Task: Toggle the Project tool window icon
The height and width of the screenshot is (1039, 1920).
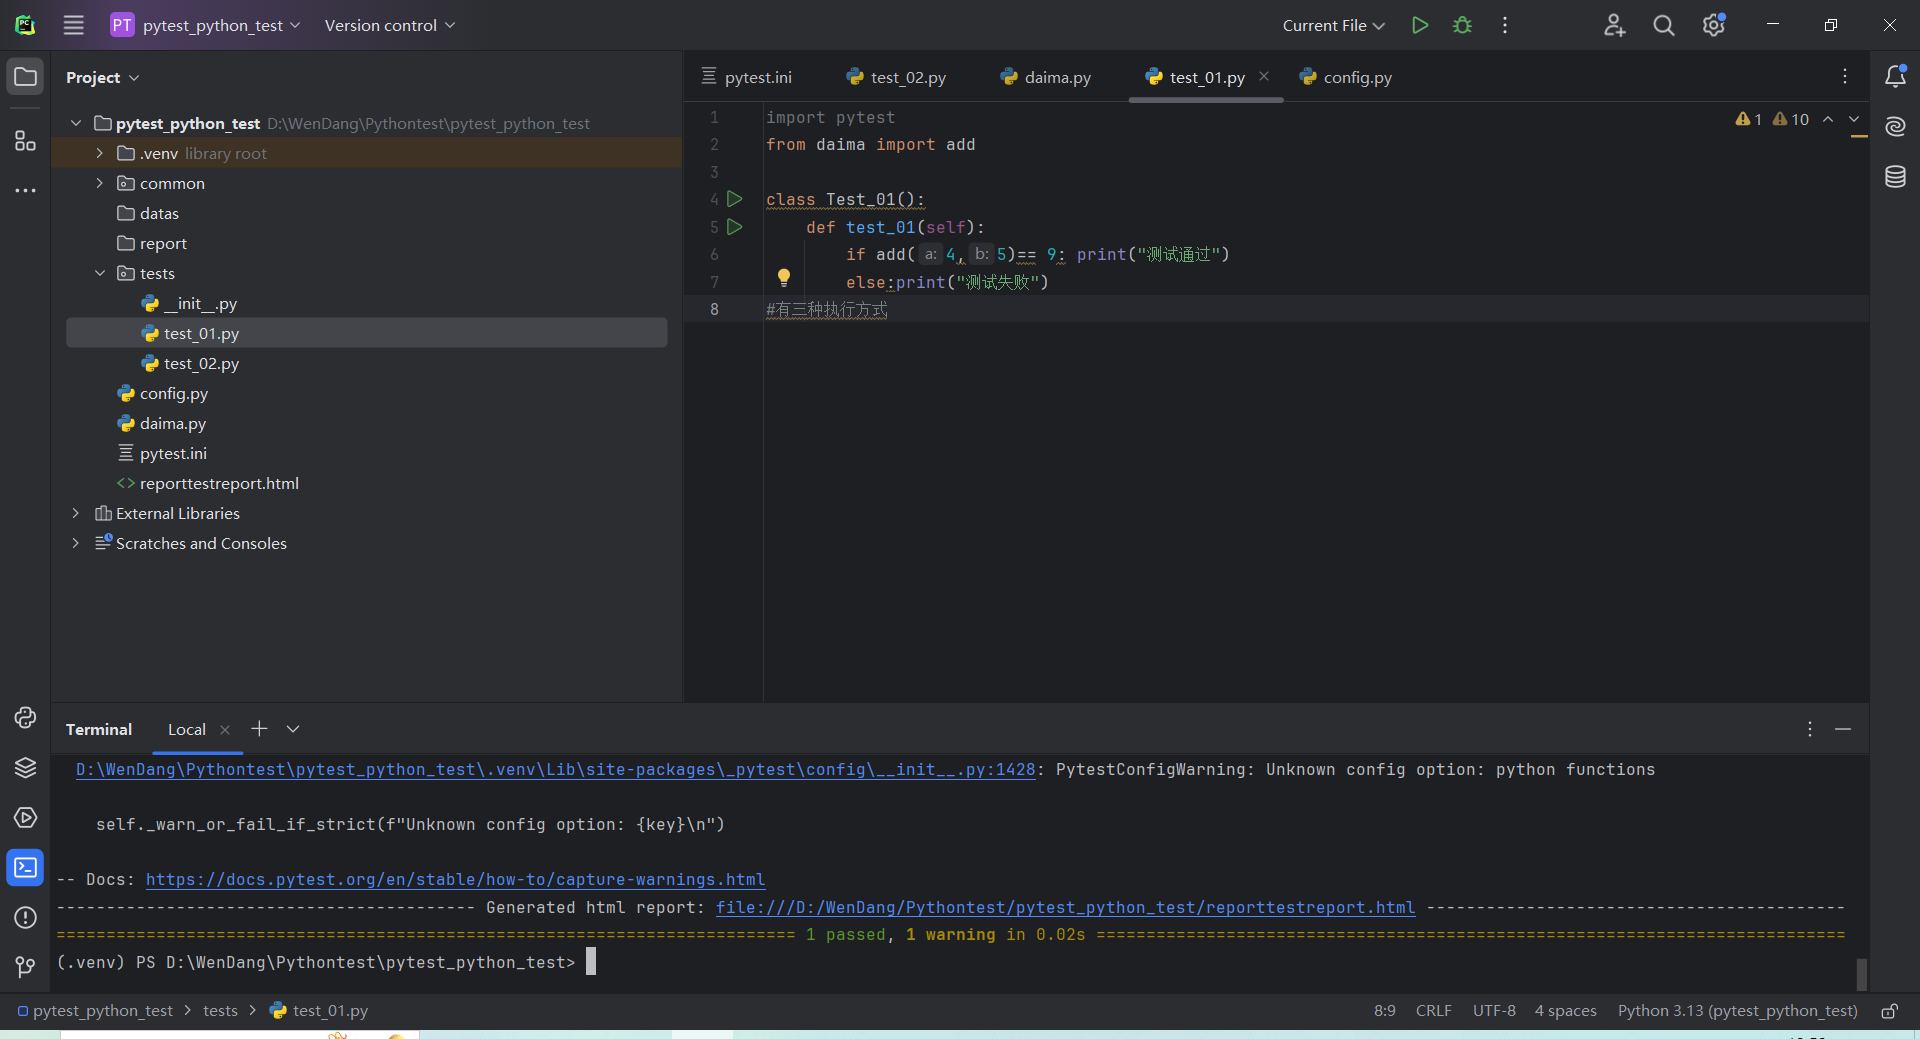Action: [x=26, y=77]
